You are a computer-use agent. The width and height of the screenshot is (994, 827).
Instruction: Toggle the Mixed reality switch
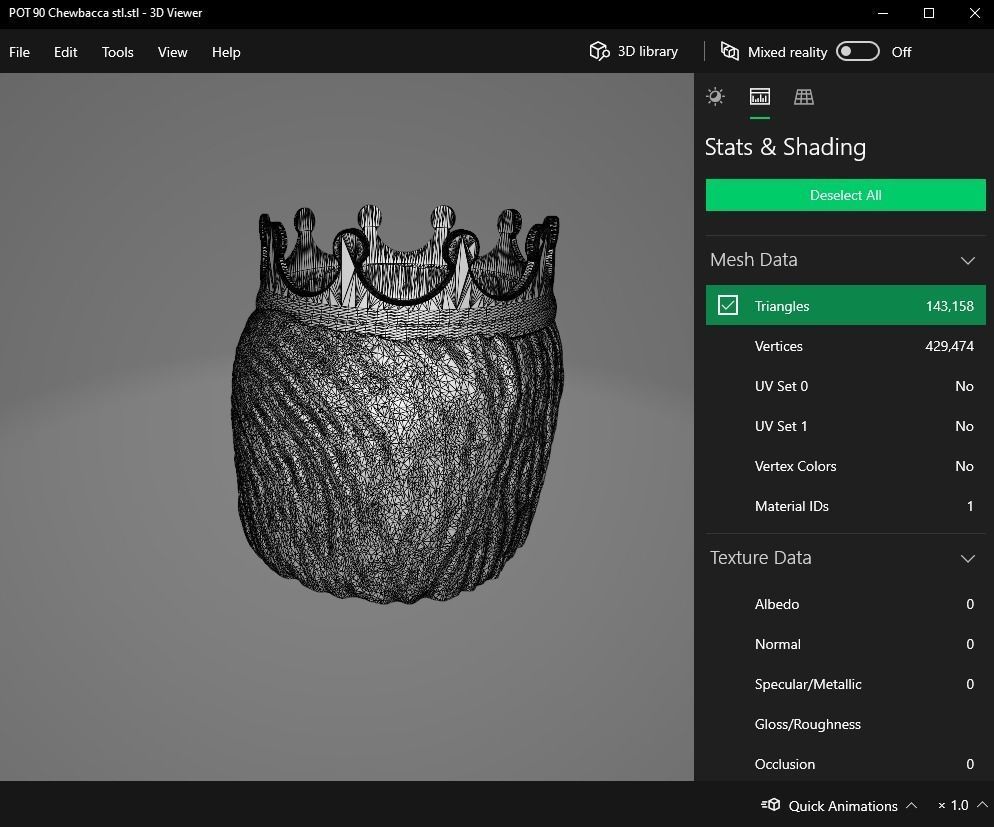(857, 51)
